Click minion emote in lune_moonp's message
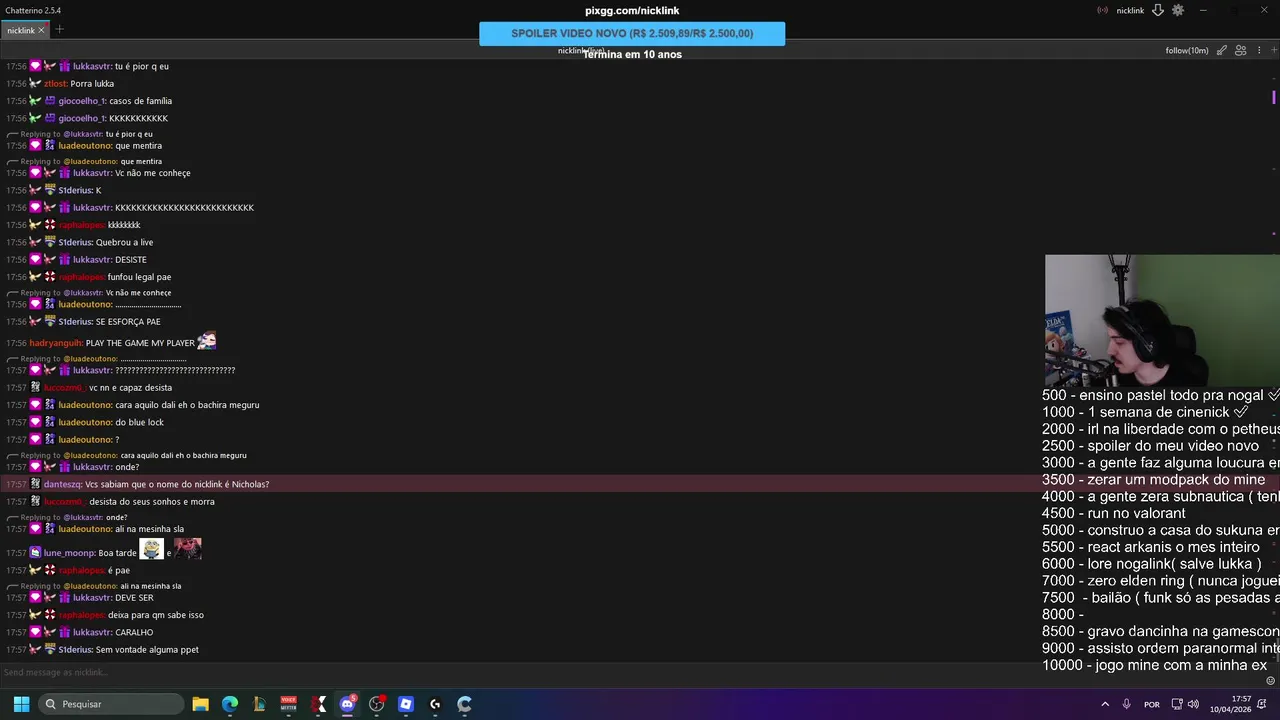 (x=151, y=549)
